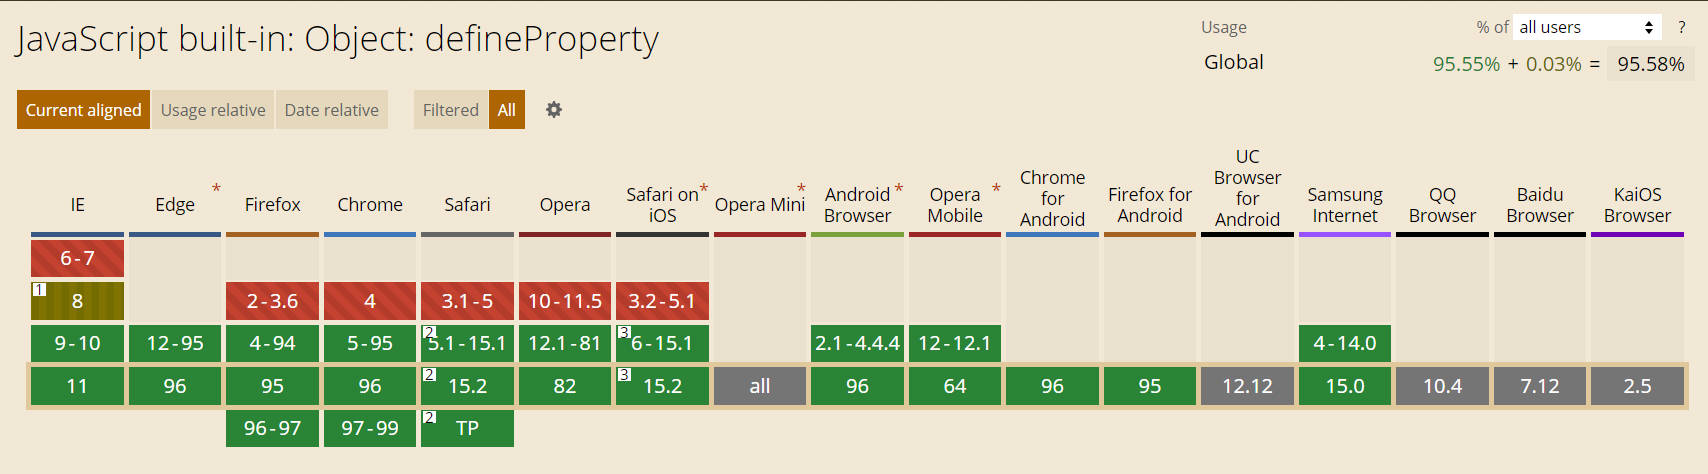Select the Current aligned view
The width and height of the screenshot is (1708, 474).
(x=84, y=110)
